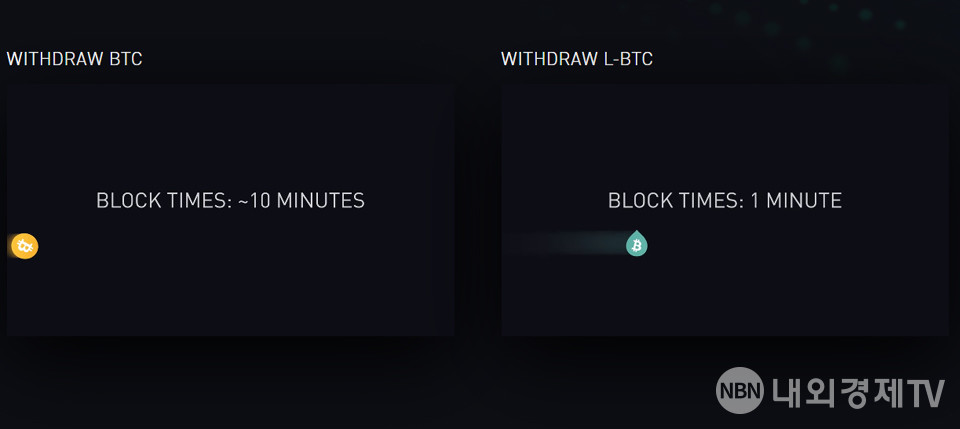Screen dimensions: 960x429
Task: Click the motion trail behind L-BTC droplet
Action: coord(570,243)
